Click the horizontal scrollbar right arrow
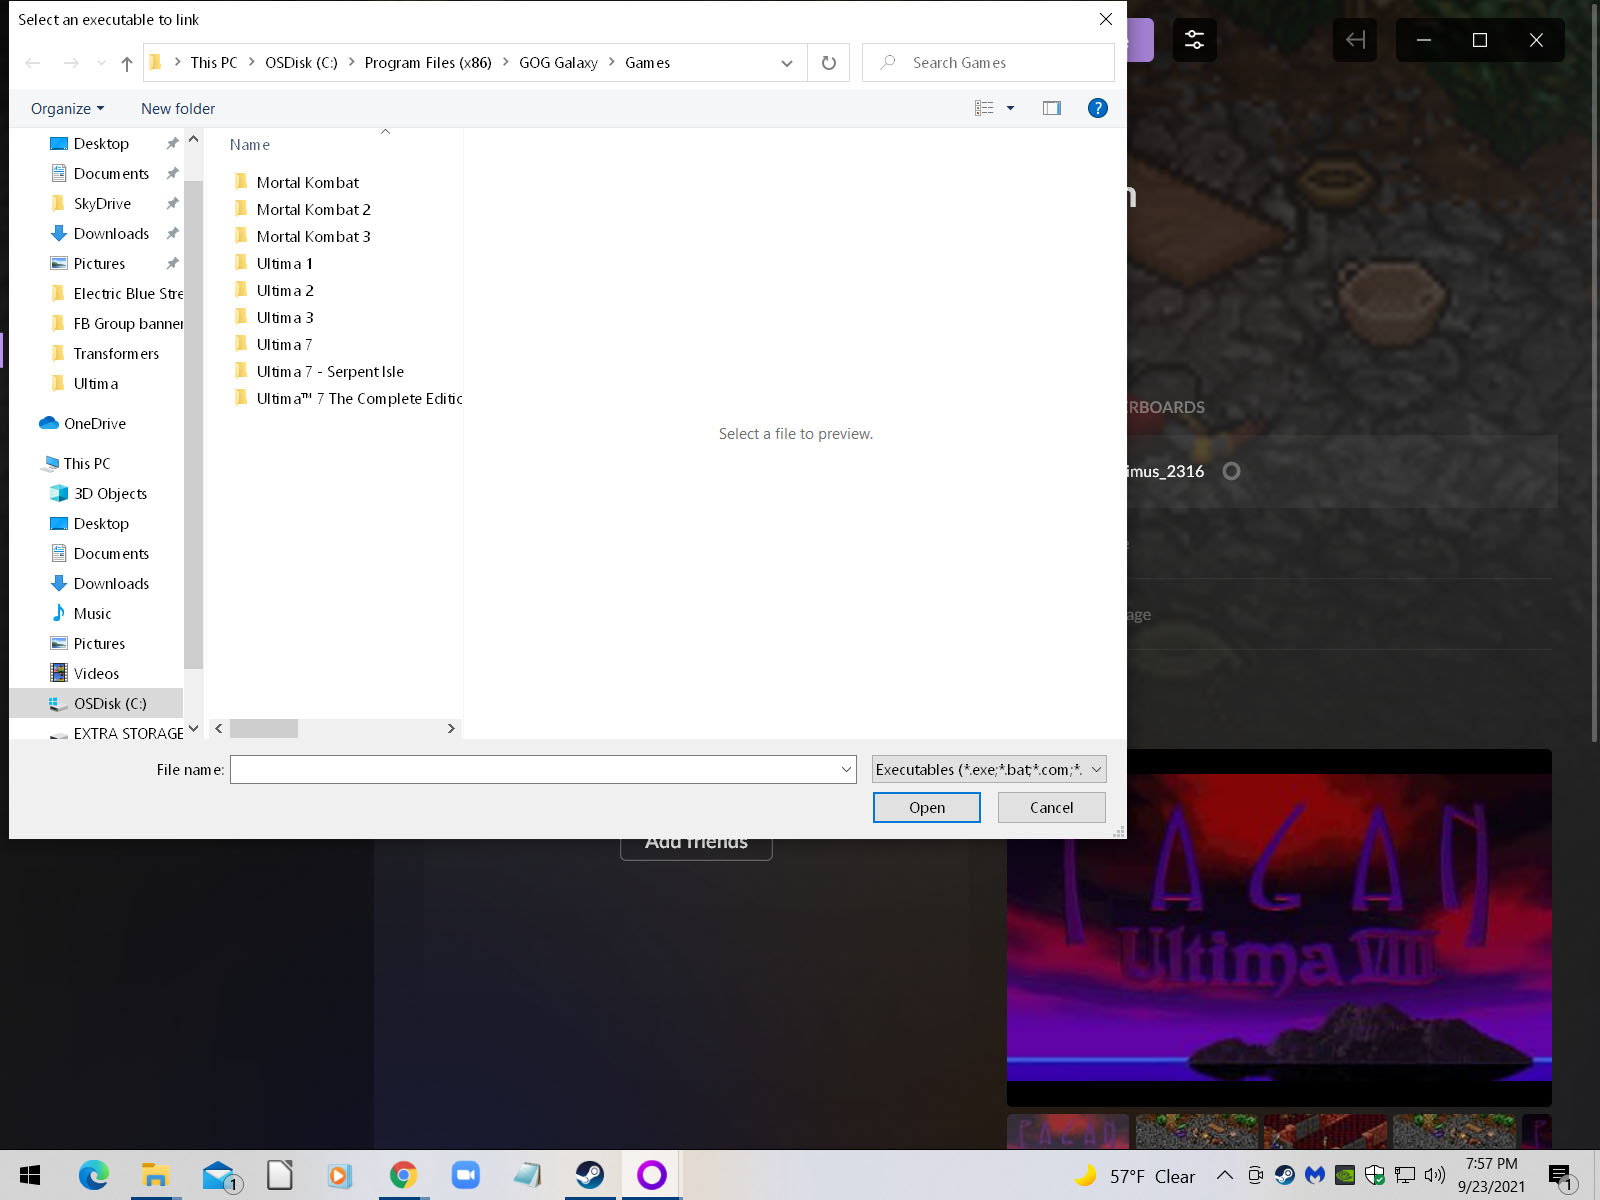Image resolution: width=1600 pixels, height=1200 pixels. [x=451, y=728]
